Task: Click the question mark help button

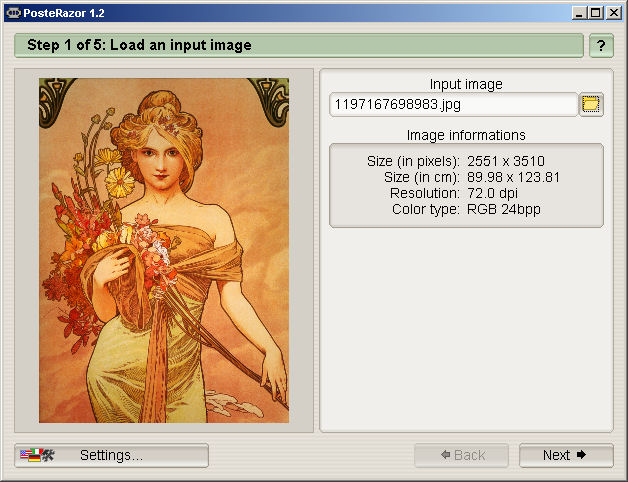Action: (x=601, y=46)
